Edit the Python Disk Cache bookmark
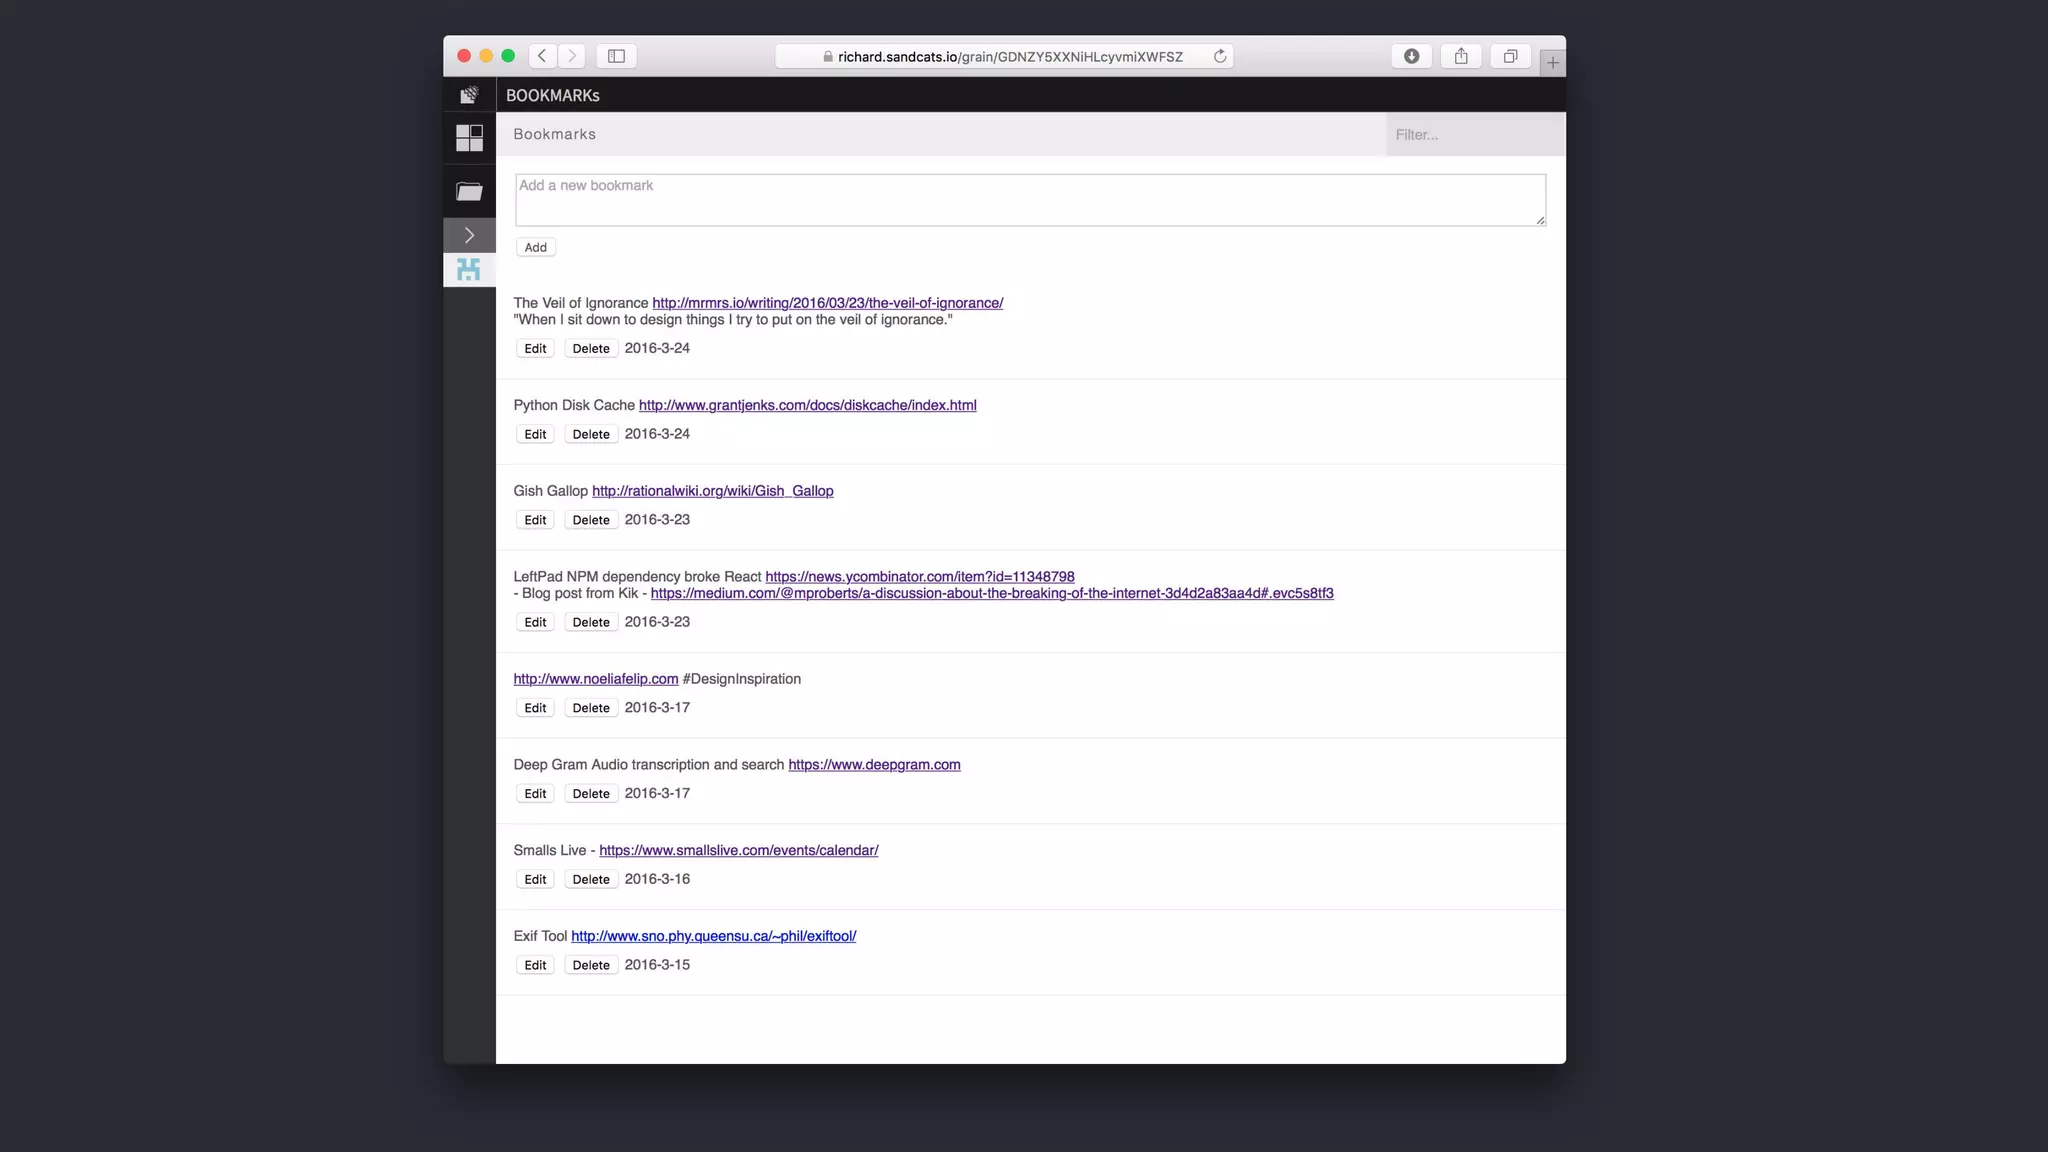 [535, 434]
